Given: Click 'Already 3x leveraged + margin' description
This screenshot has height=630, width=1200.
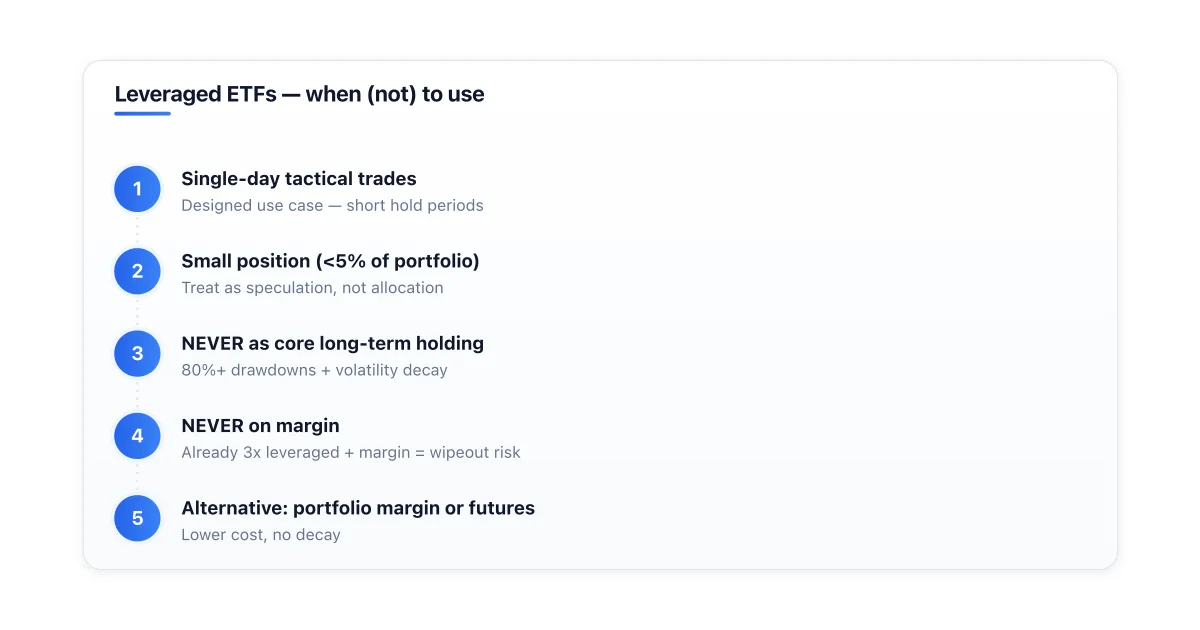Looking at the screenshot, I should 351,452.
